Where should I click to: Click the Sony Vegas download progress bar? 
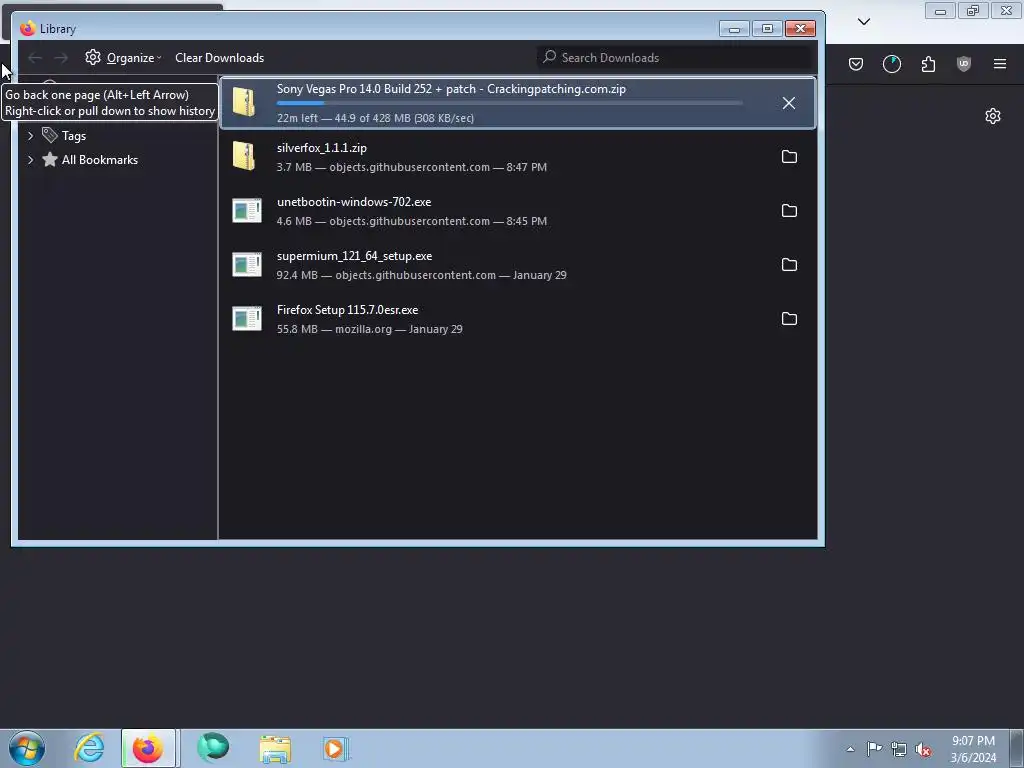509,103
